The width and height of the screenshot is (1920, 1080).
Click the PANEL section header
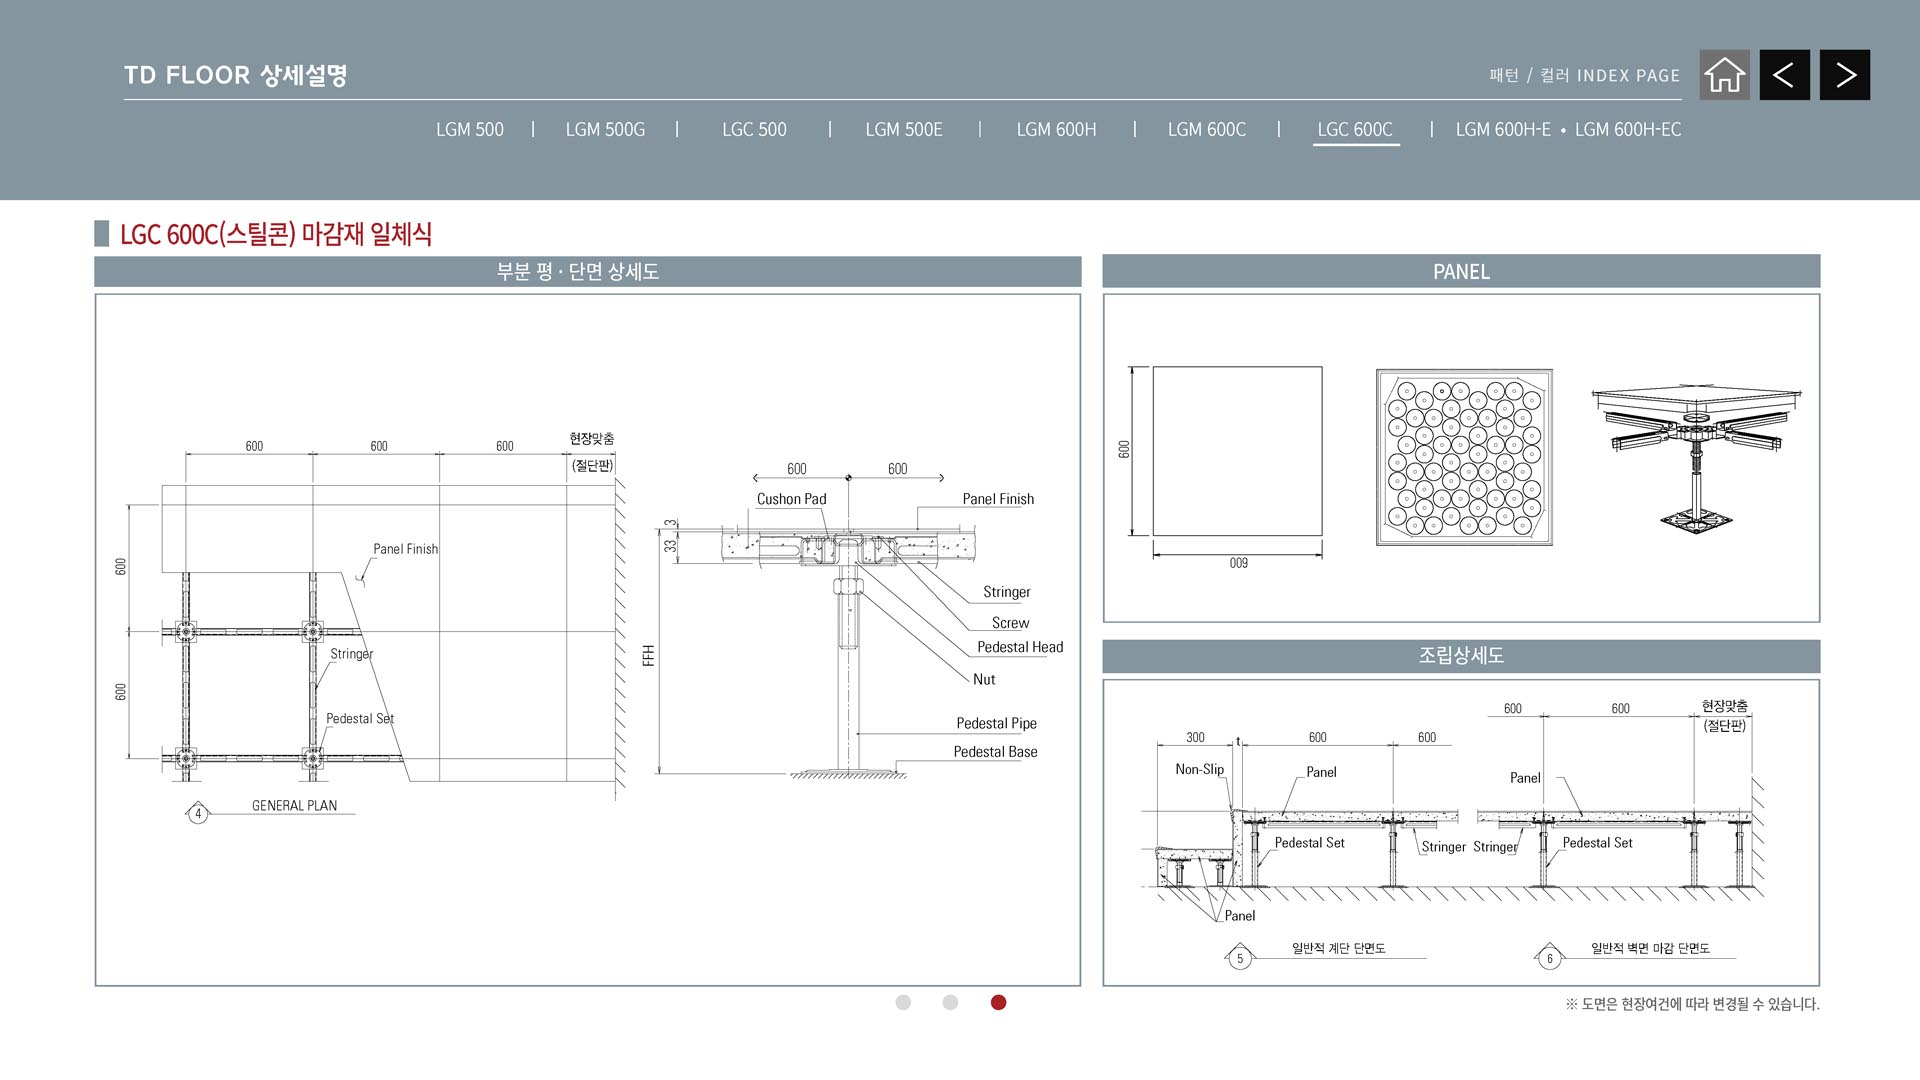point(1461,272)
